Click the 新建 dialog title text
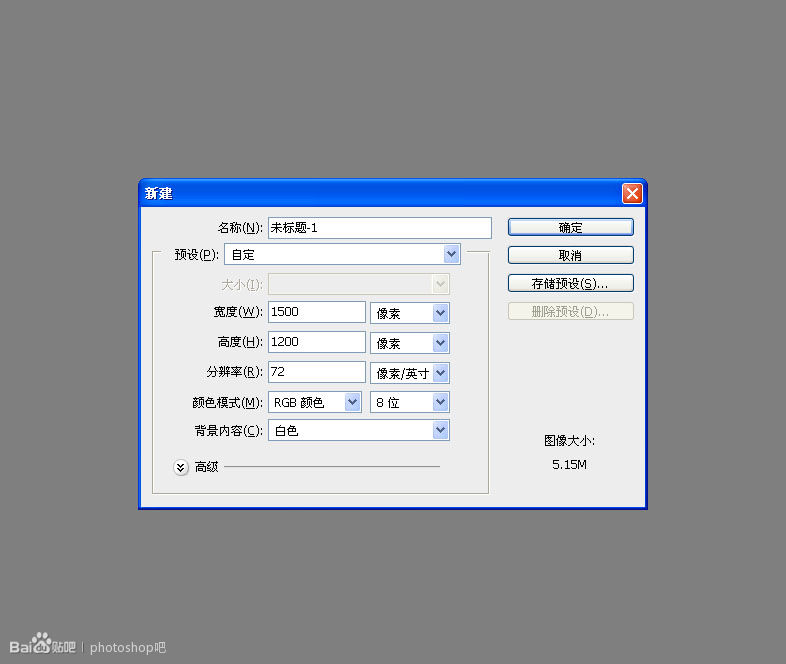 pyautogui.click(x=158, y=193)
